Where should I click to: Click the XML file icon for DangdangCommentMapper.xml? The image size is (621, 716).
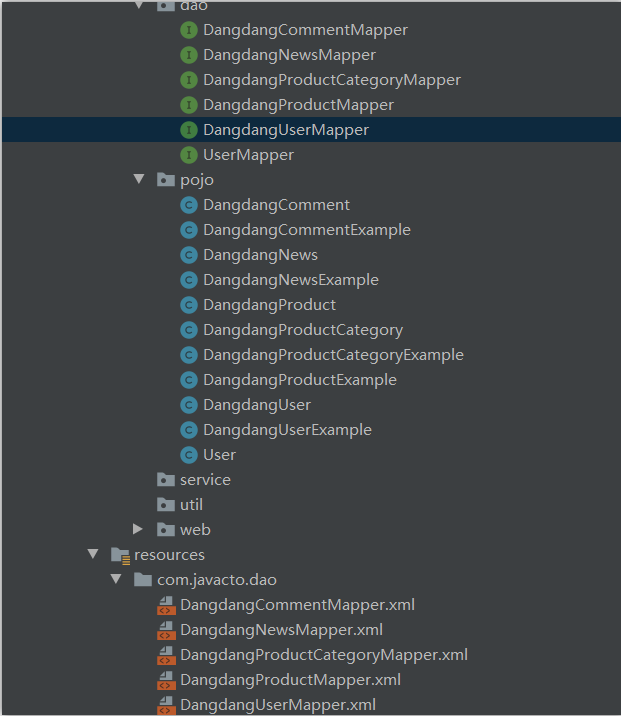(x=166, y=606)
